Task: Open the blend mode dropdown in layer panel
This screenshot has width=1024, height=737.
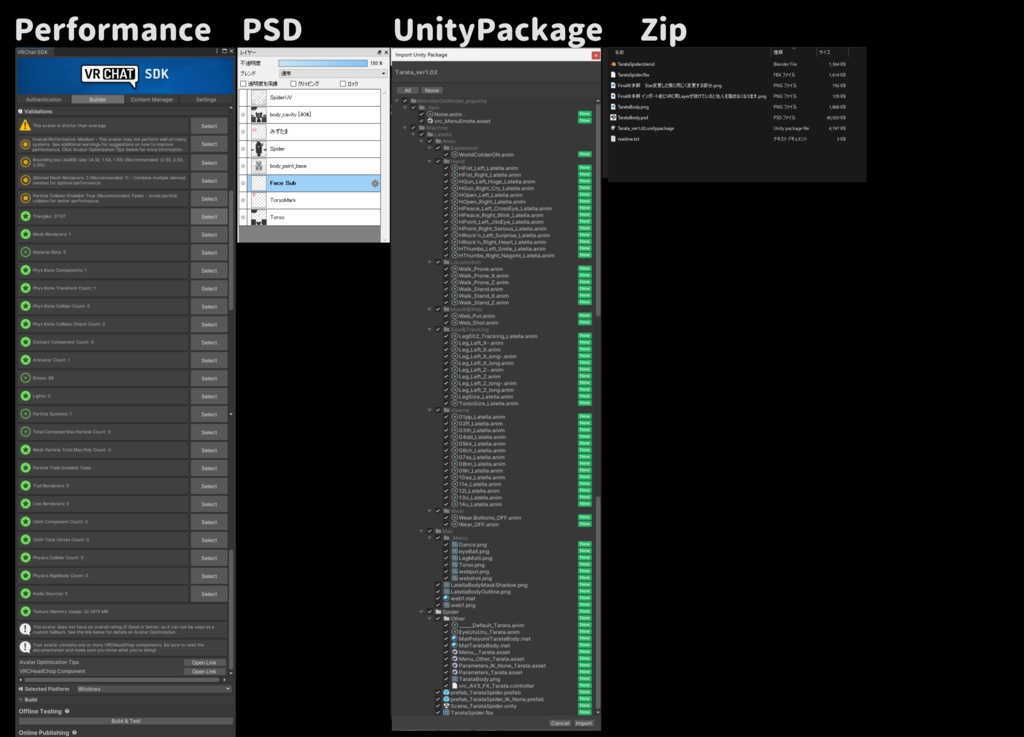Action: pos(333,73)
